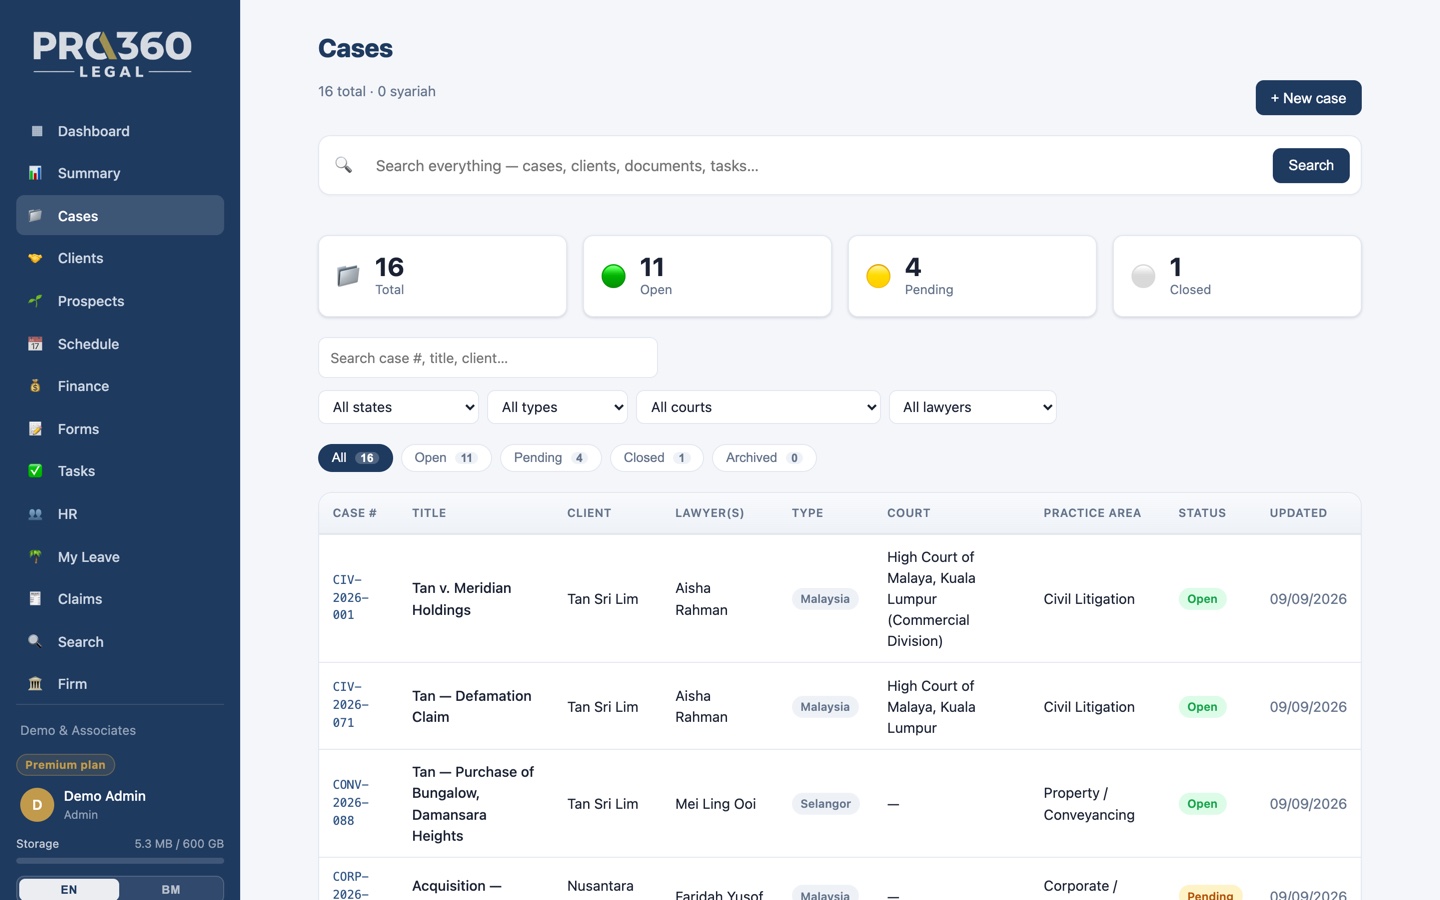The width and height of the screenshot is (1440, 900).
Task: Click the Demo Admin avatar circle
Action: coord(37,804)
